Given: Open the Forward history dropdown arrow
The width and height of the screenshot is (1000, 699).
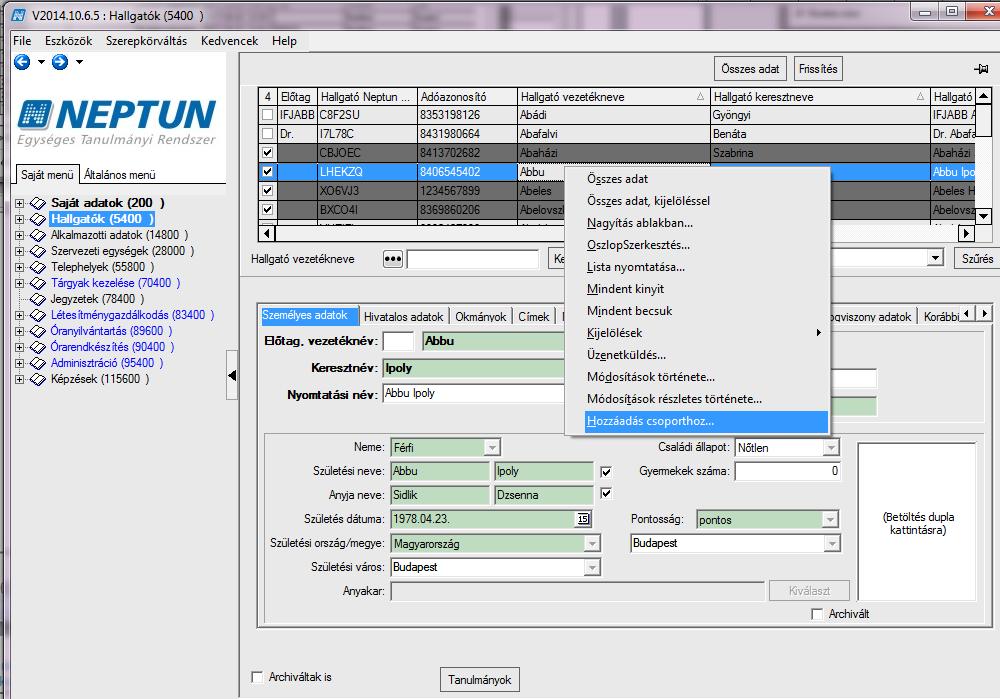Looking at the screenshot, I should tap(79, 62).
